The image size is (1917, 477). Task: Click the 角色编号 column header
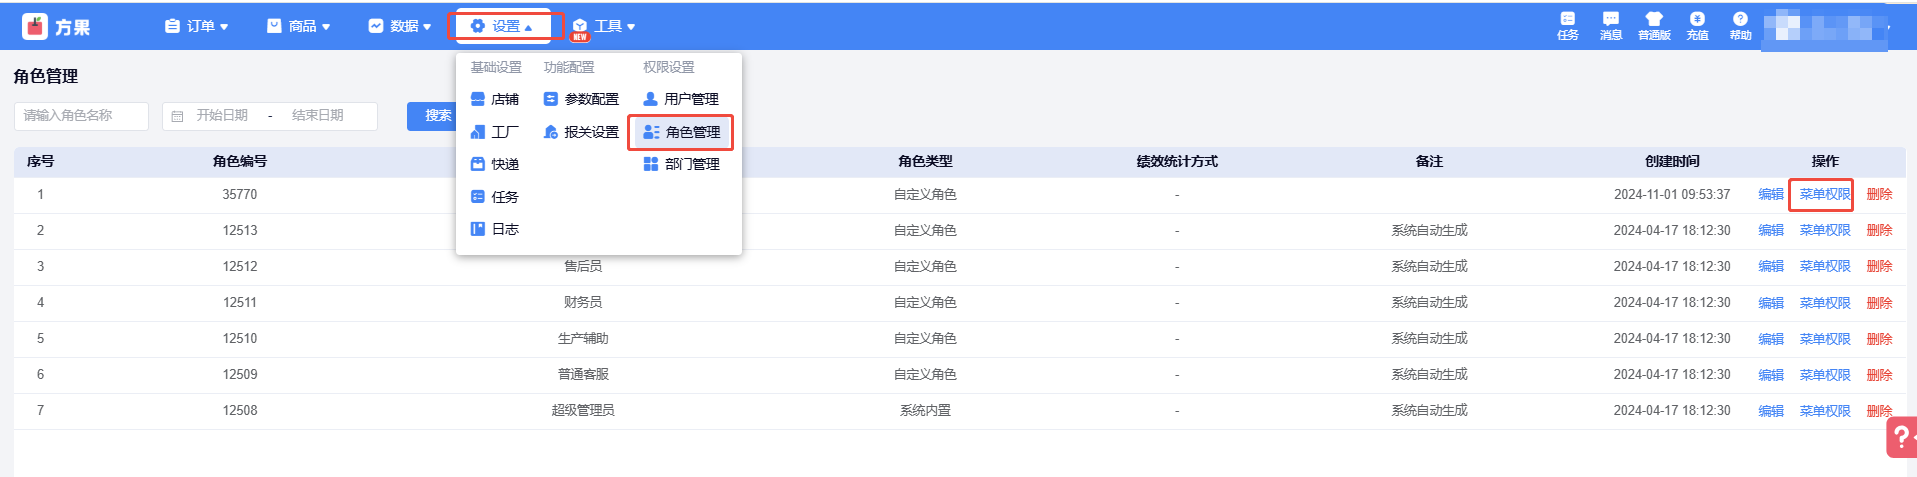[240, 161]
